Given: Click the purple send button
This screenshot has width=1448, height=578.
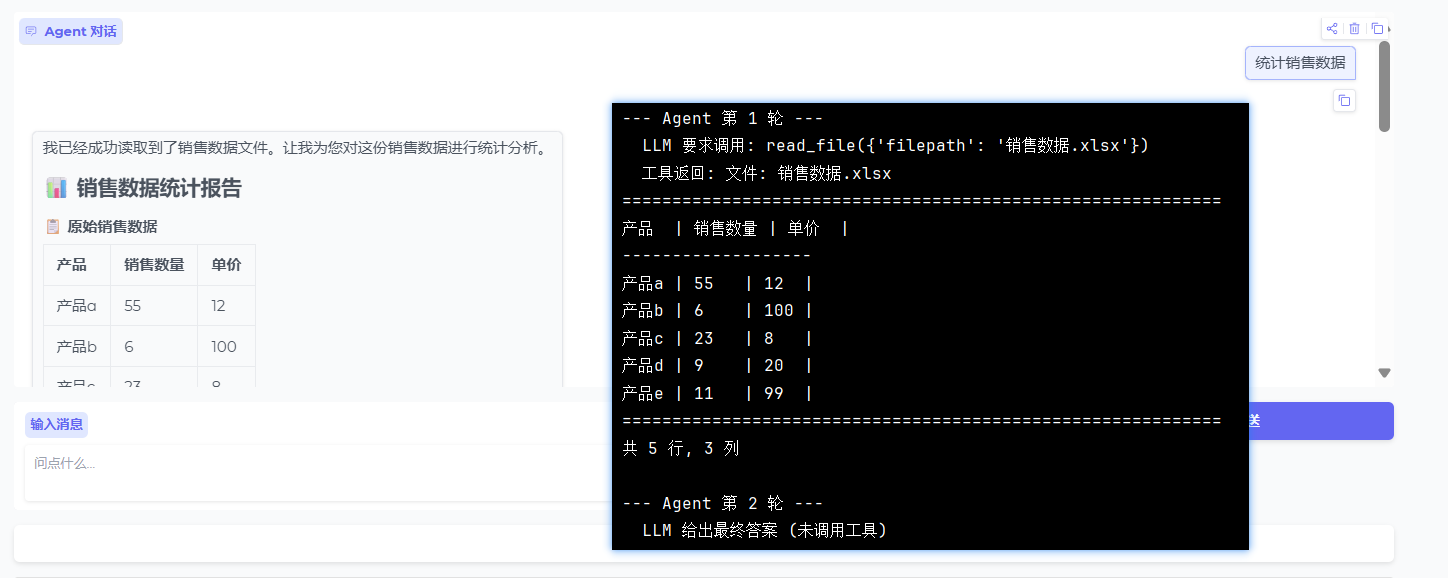Looking at the screenshot, I should [1321, 421].
